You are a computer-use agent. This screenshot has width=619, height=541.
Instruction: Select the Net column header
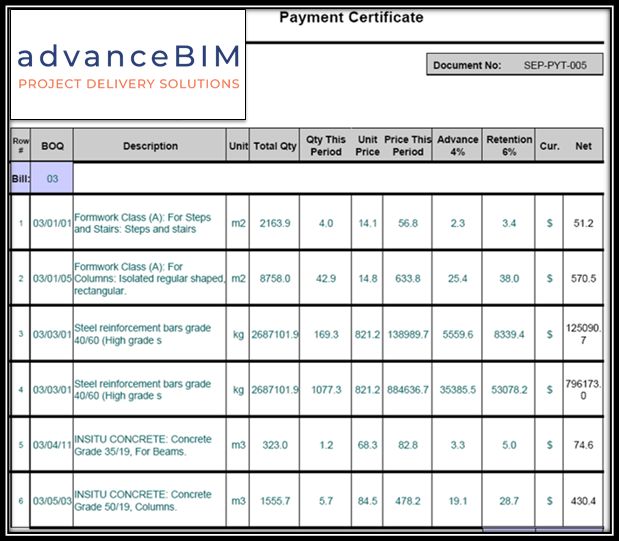click(x=583, y=146)
